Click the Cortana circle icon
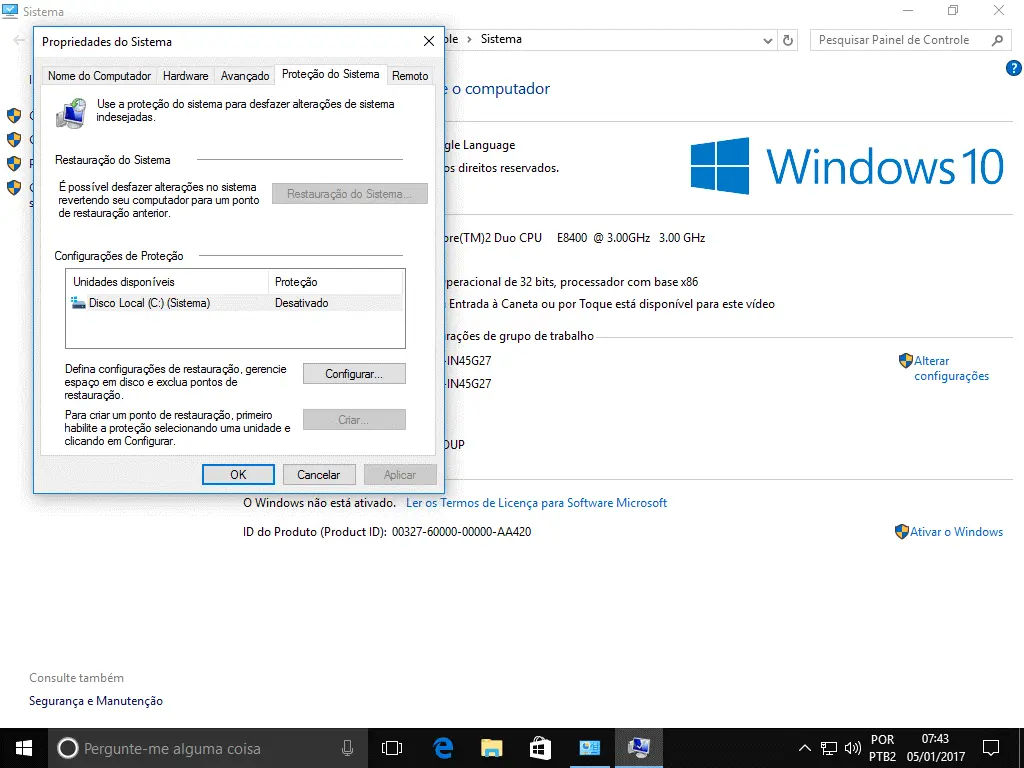Viewport: 1024px width, 768px height. coord(67,748)
